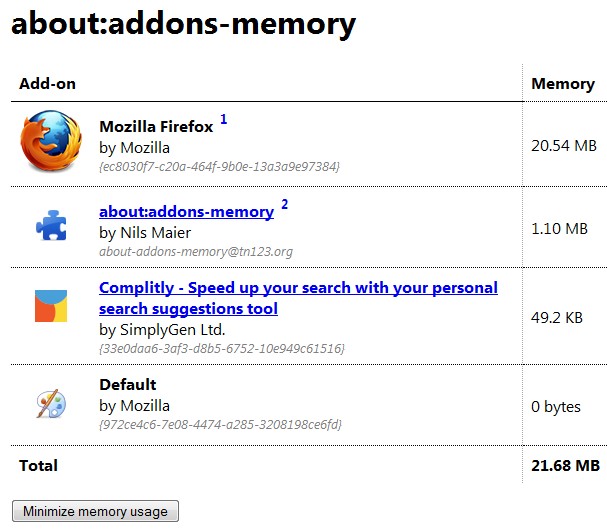The height and width of the screenshot is (532, 607).
Task: Click the Default theme paintbrush icon
Action: [52, 403]
